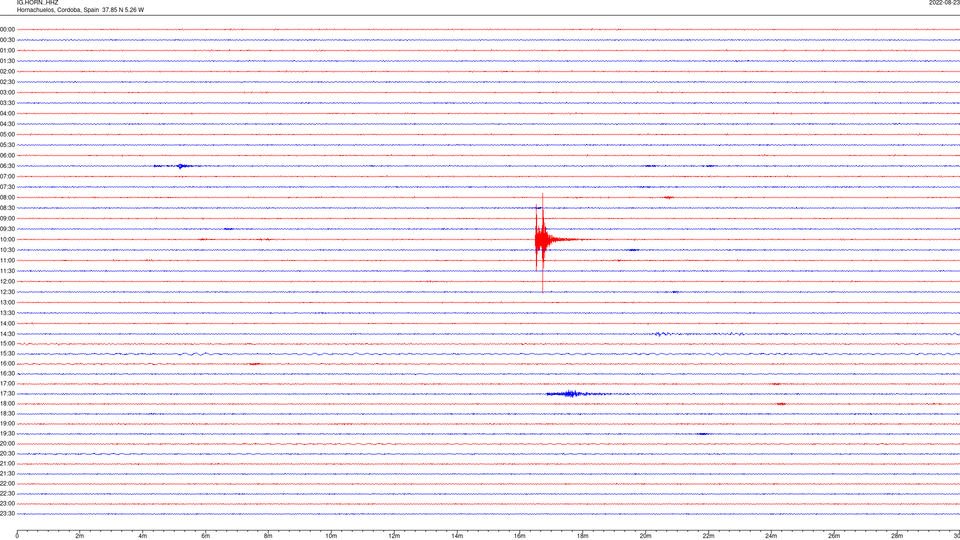The width and height of the screenshot is (960, 540).
Task: Click the 6m axis tick label
Action: click(206, 536)
